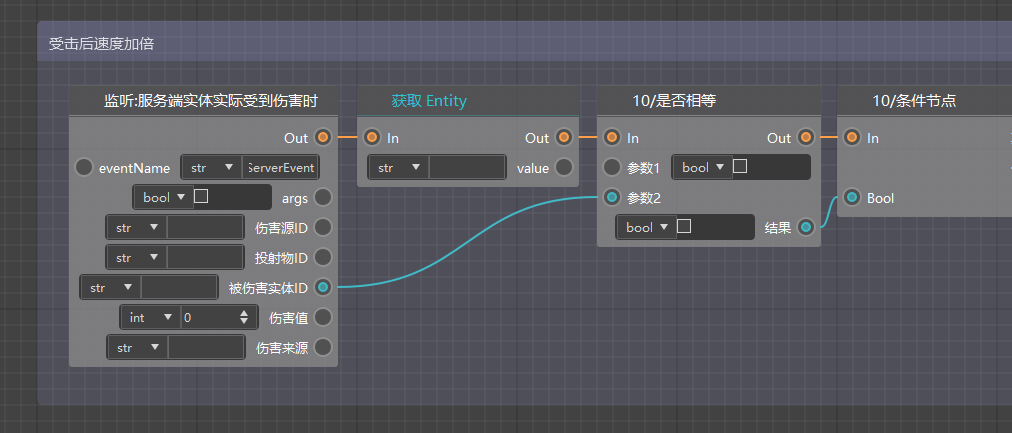The width and height of the screenshot is (1012, 433).
Task: Select the args output pin
Action: (323, 197)
